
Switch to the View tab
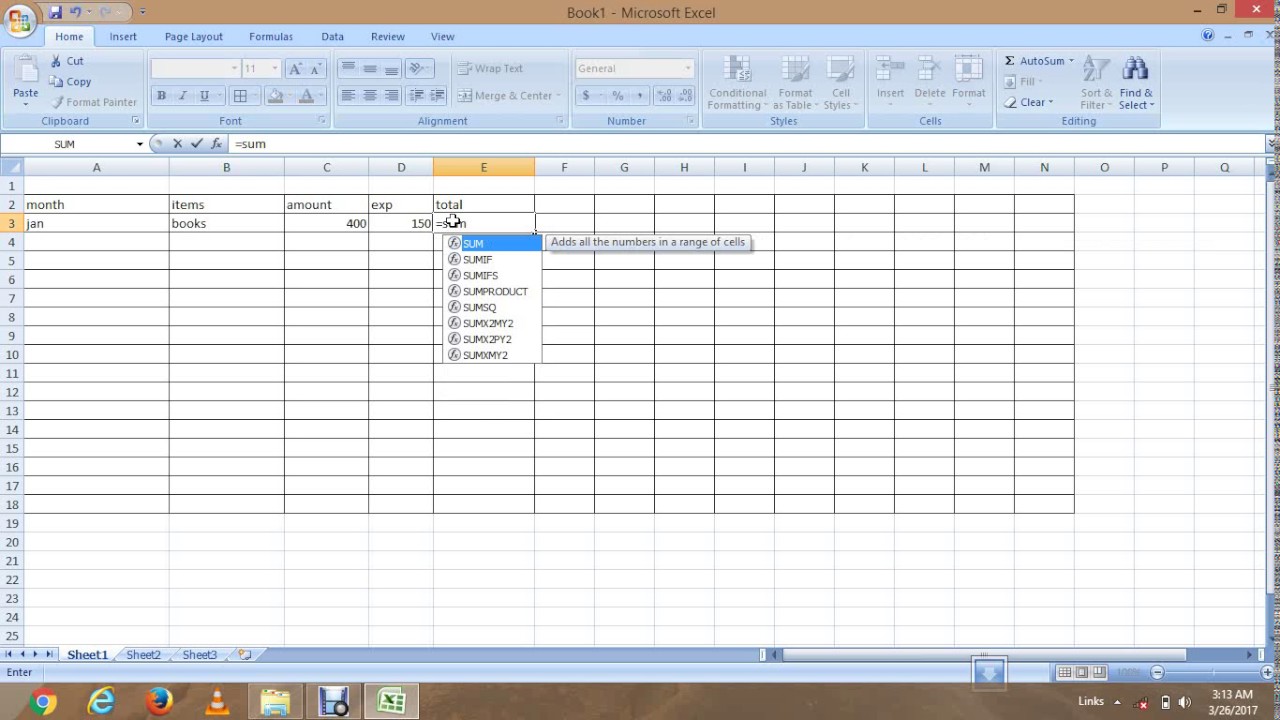tap(443, 36)
